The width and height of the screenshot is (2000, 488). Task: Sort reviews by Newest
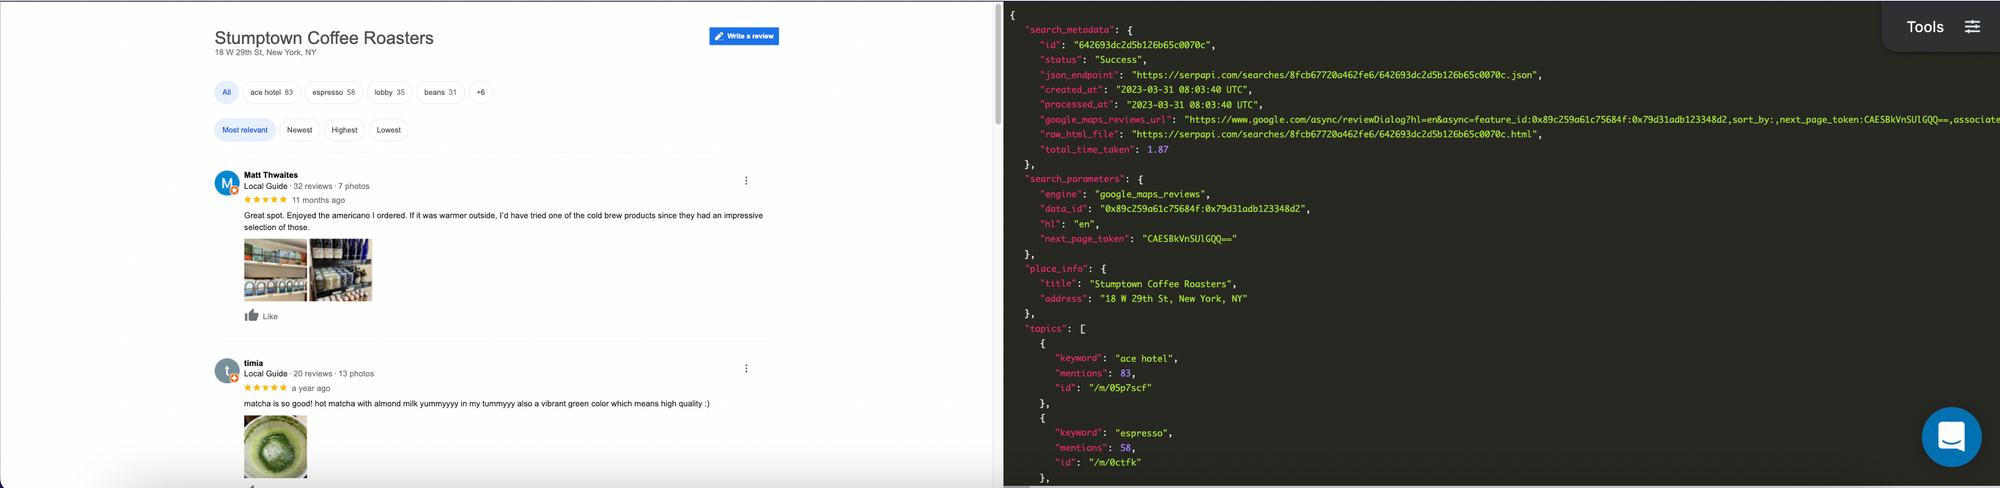click(299, 130)
